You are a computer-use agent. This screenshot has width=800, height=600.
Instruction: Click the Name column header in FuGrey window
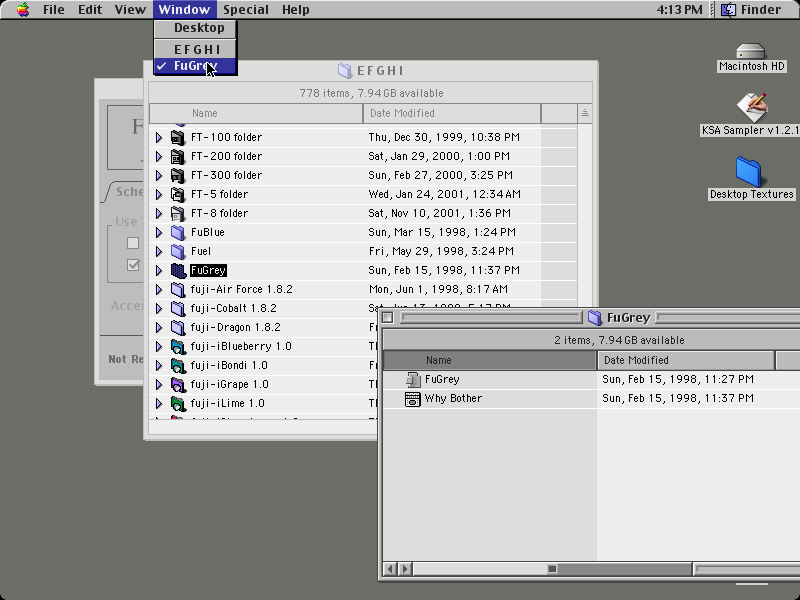click(490, 360)
